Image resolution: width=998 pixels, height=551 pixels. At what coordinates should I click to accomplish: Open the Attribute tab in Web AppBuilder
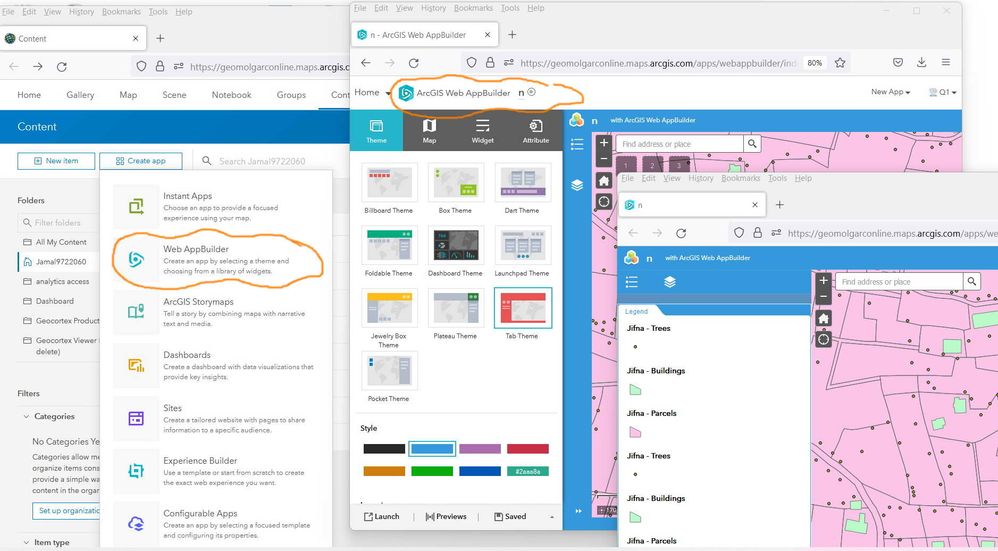[x=536, y=130]
